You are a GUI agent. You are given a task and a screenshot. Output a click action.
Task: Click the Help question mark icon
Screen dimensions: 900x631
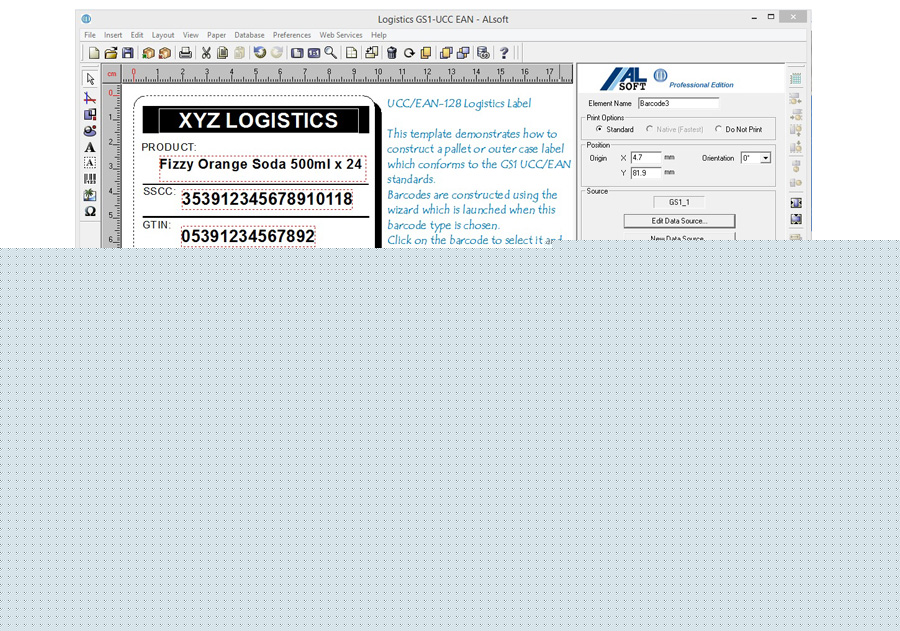coord(504,53)
